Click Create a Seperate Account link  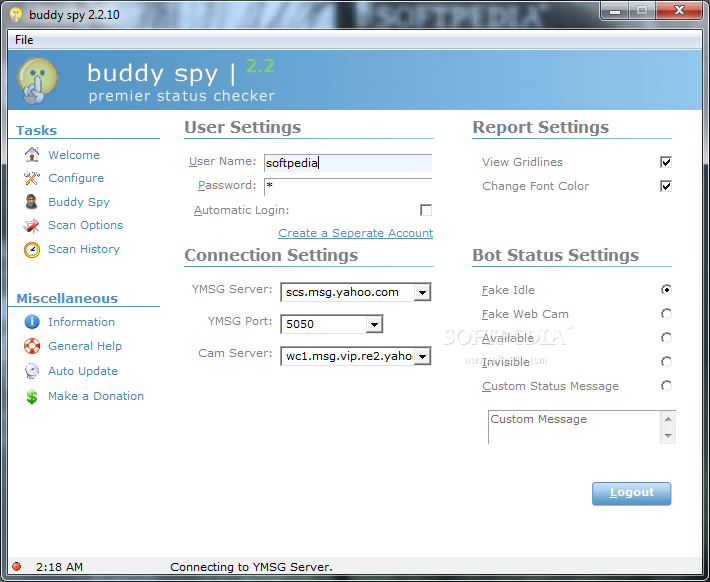point(355,233)
